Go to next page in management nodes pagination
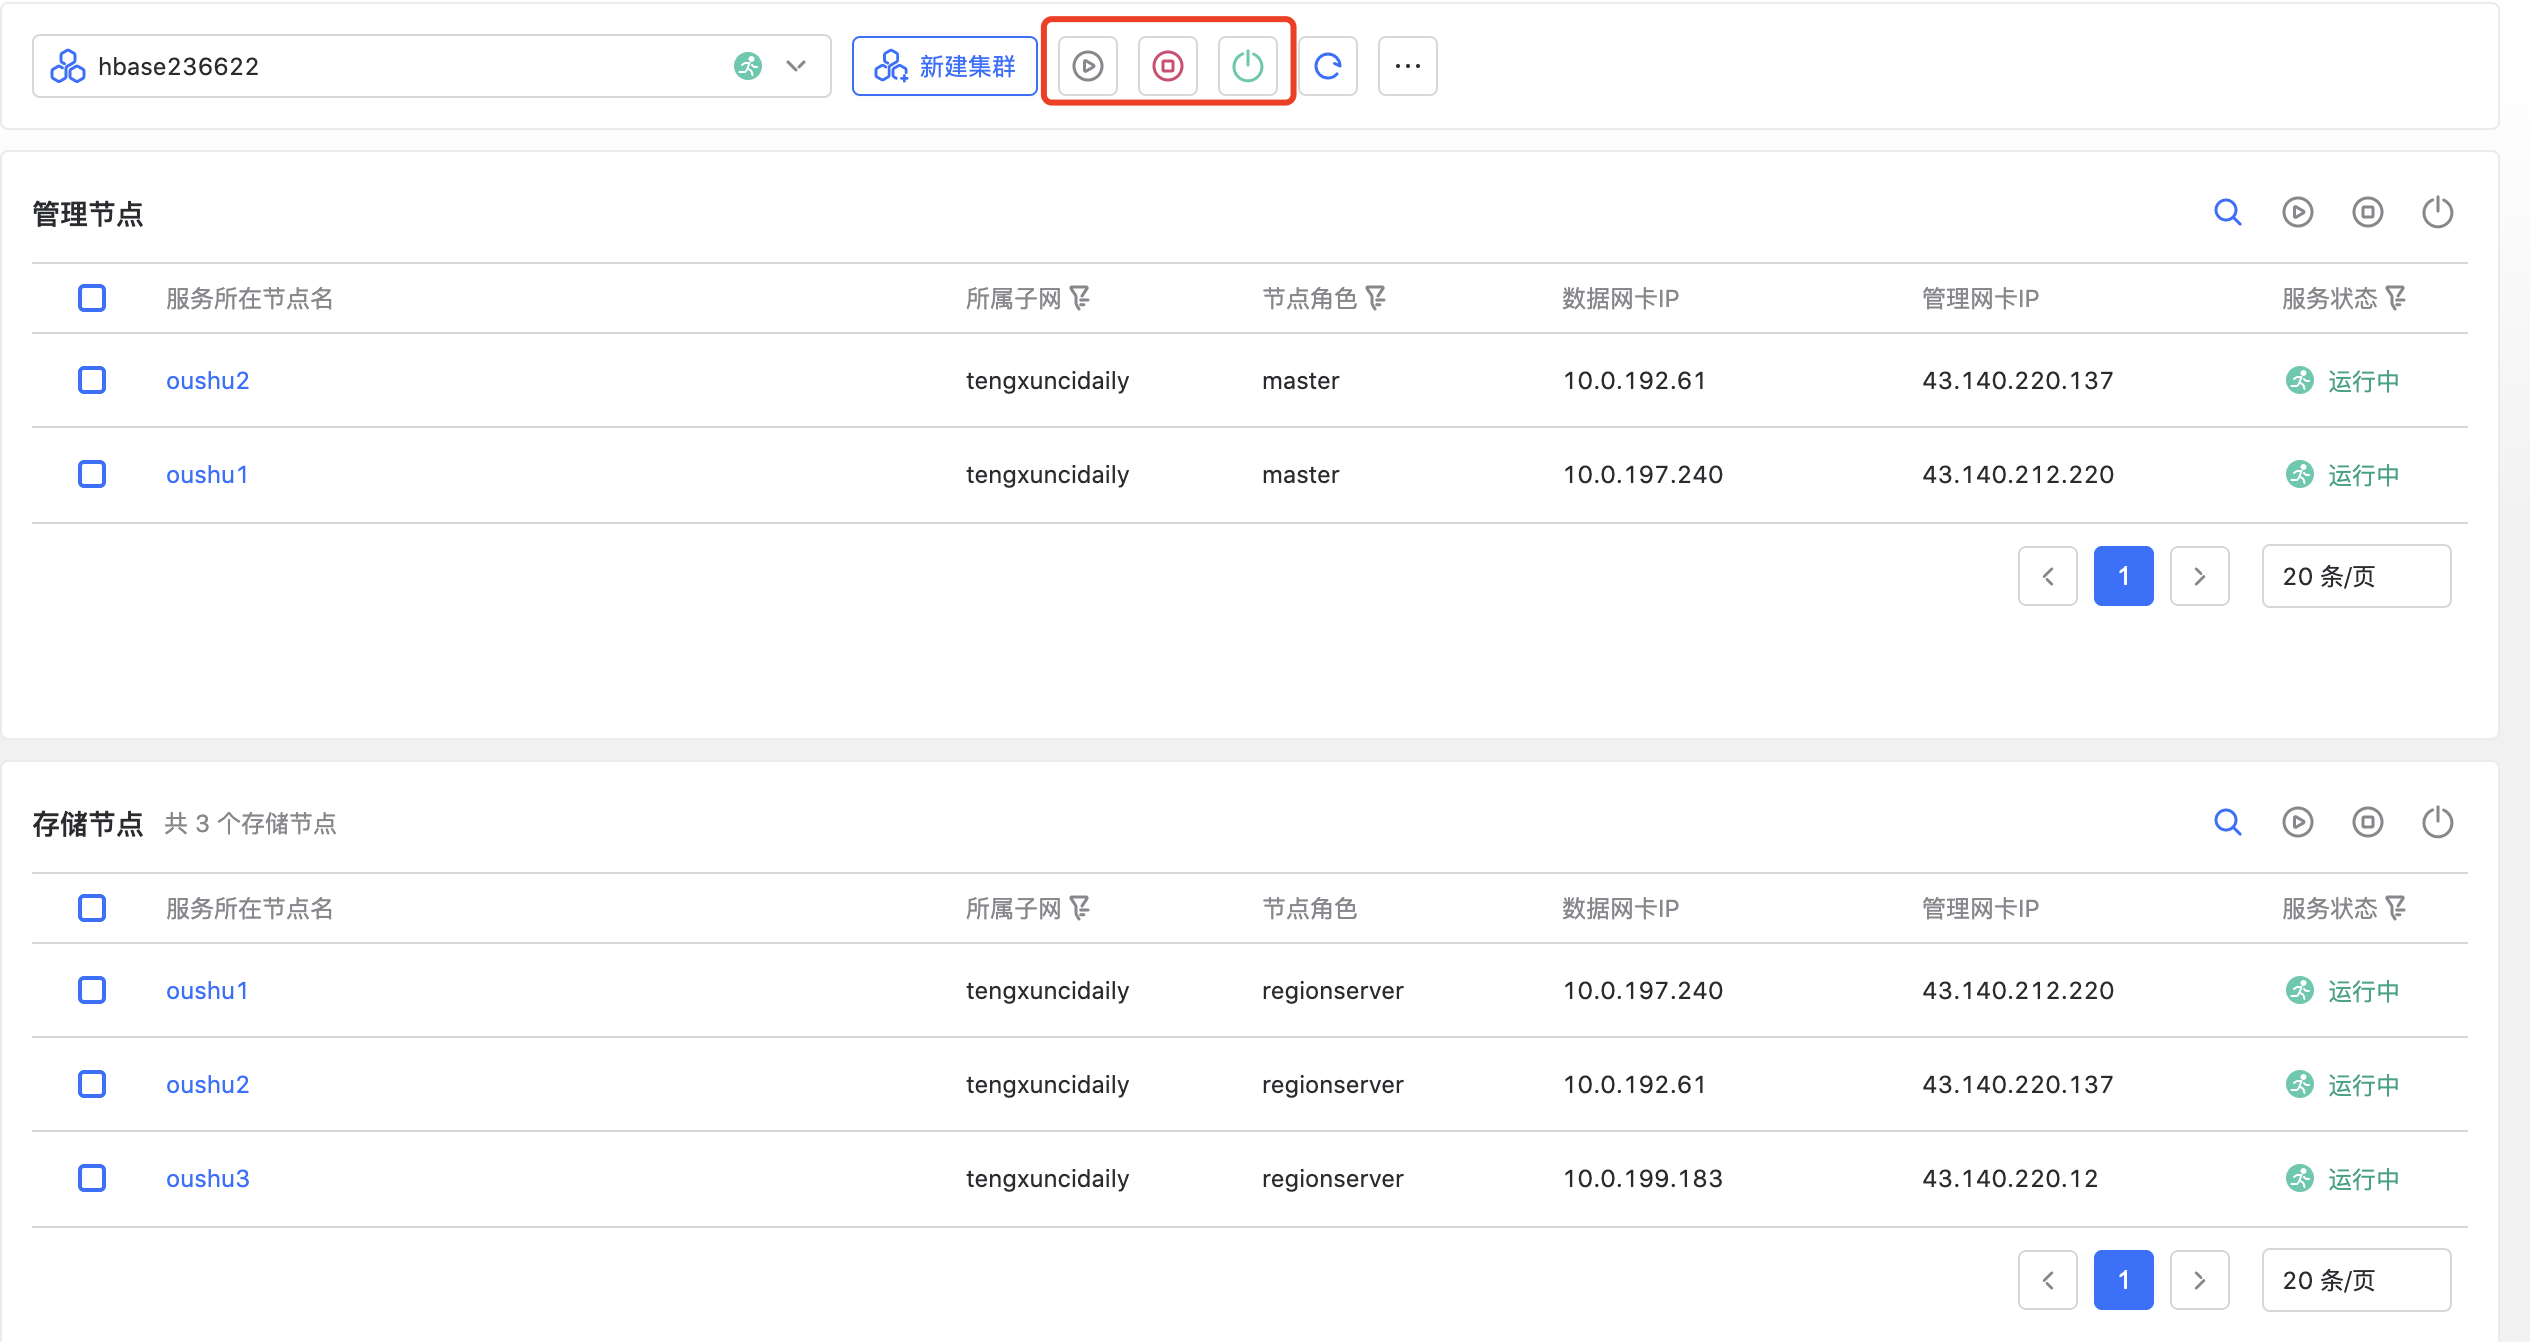 [x=2200, y=576]
